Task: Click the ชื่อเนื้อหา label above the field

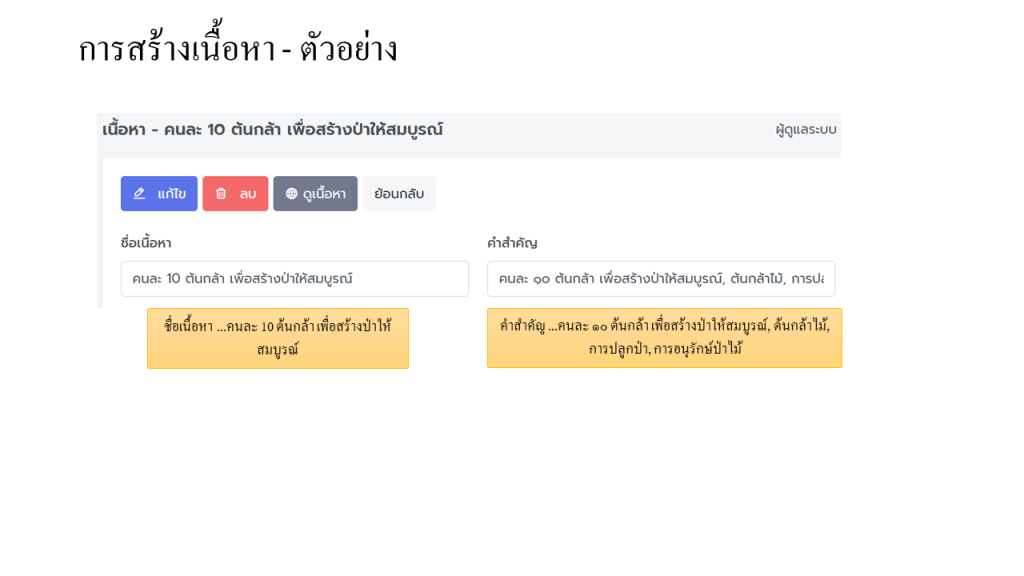Action: pos(146,243)
